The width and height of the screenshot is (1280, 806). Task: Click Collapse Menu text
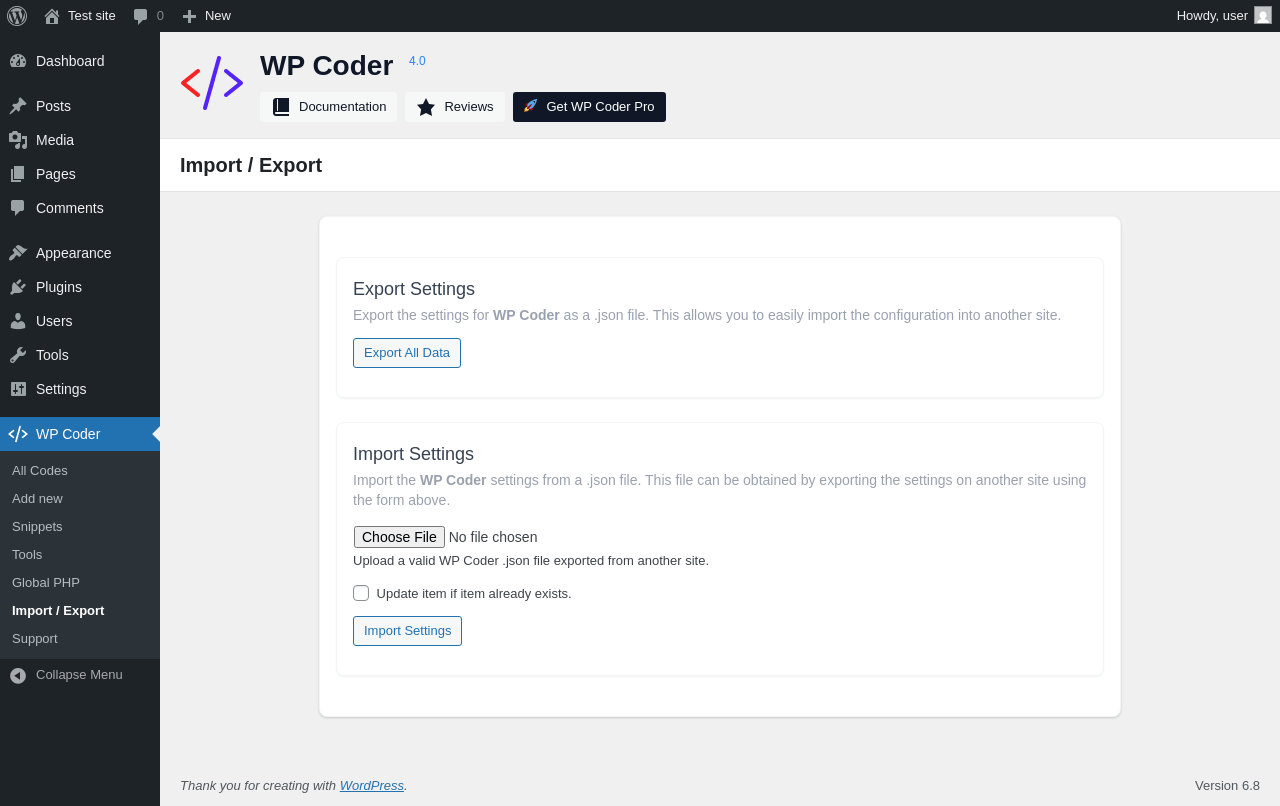[x=79, y=675]
